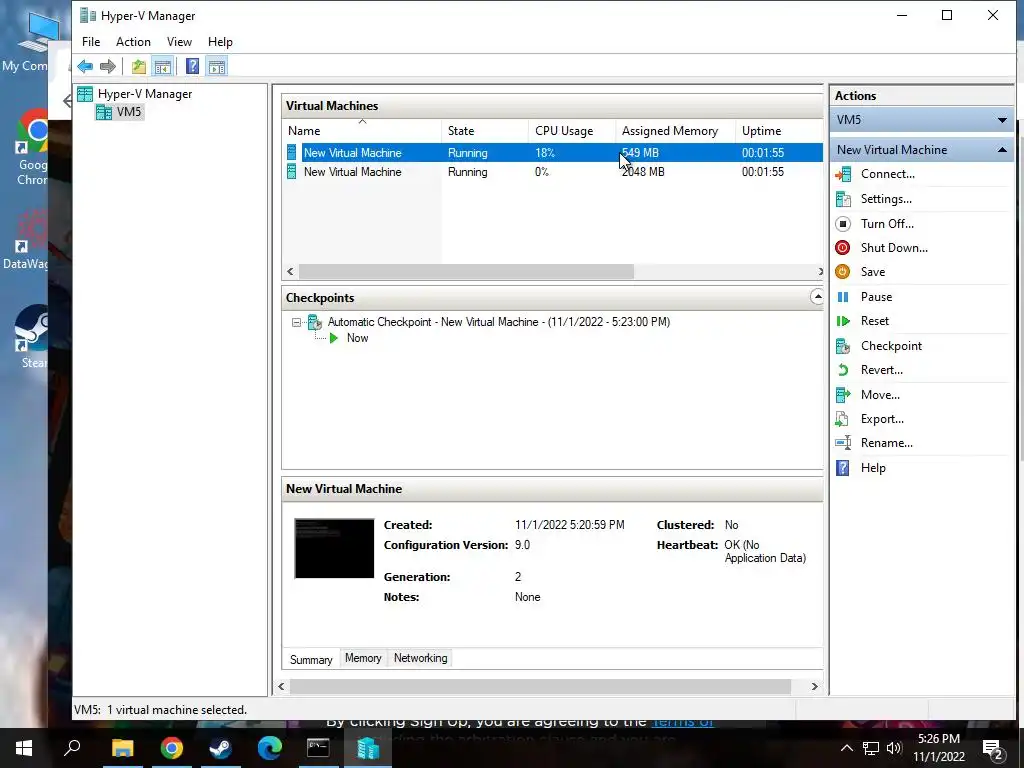Viewport: 1024px width, 768px height.
Task: Sort by the State column header
Action: pos(485,131)
